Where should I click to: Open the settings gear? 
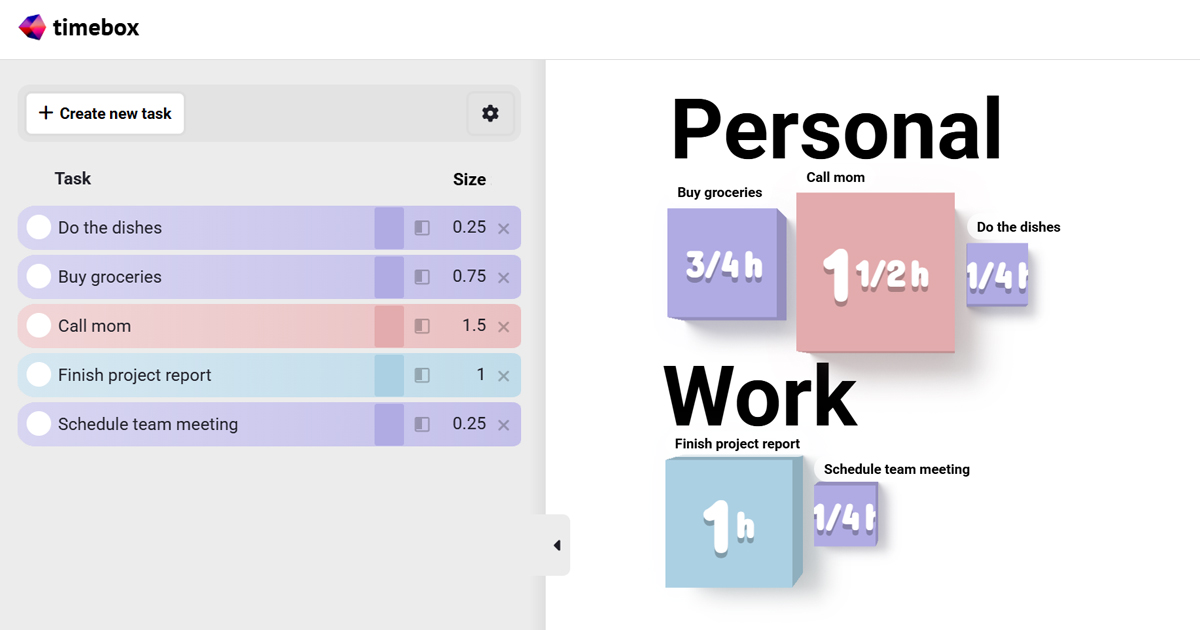click(x=490, y=113)
